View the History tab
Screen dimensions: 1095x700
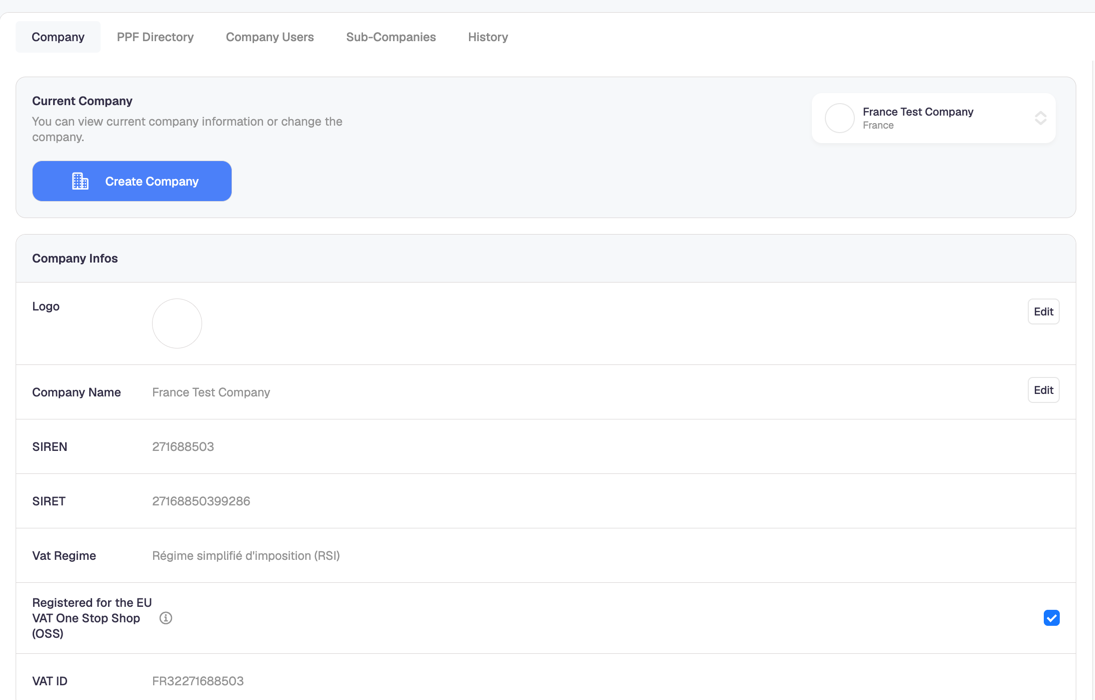click(487, 37)
